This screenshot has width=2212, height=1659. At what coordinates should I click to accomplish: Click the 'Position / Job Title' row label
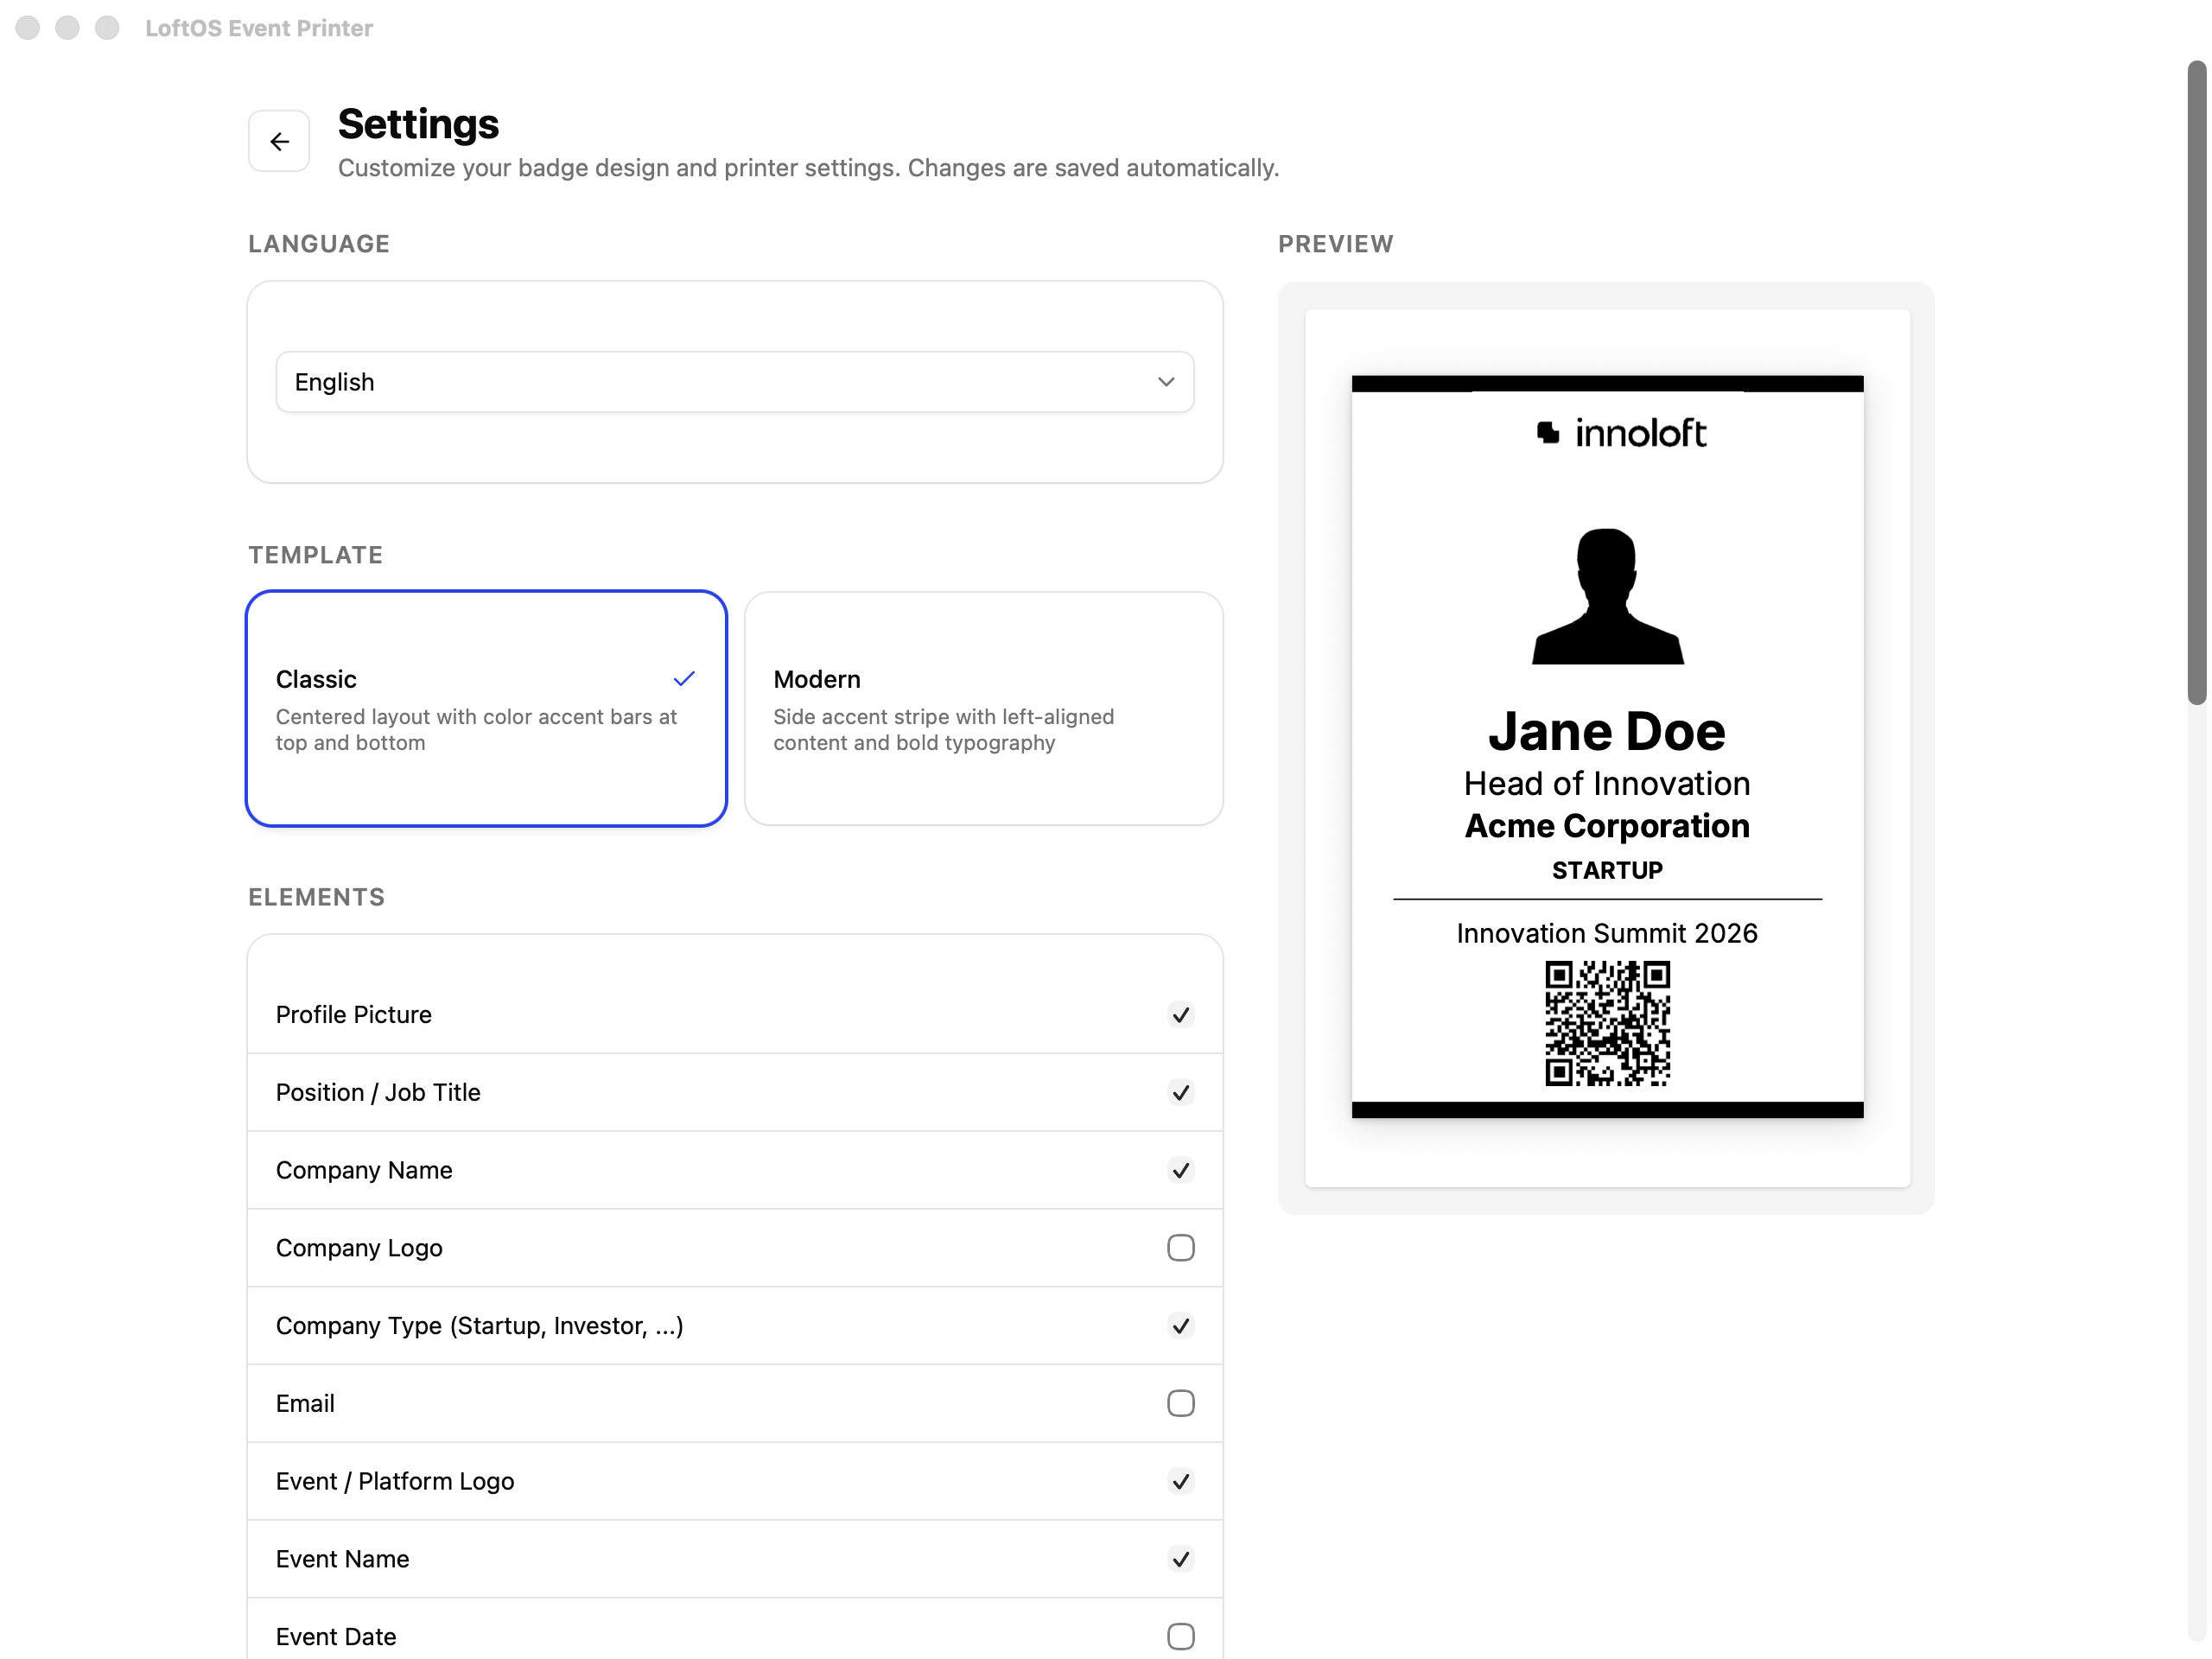coord(378,1093)
